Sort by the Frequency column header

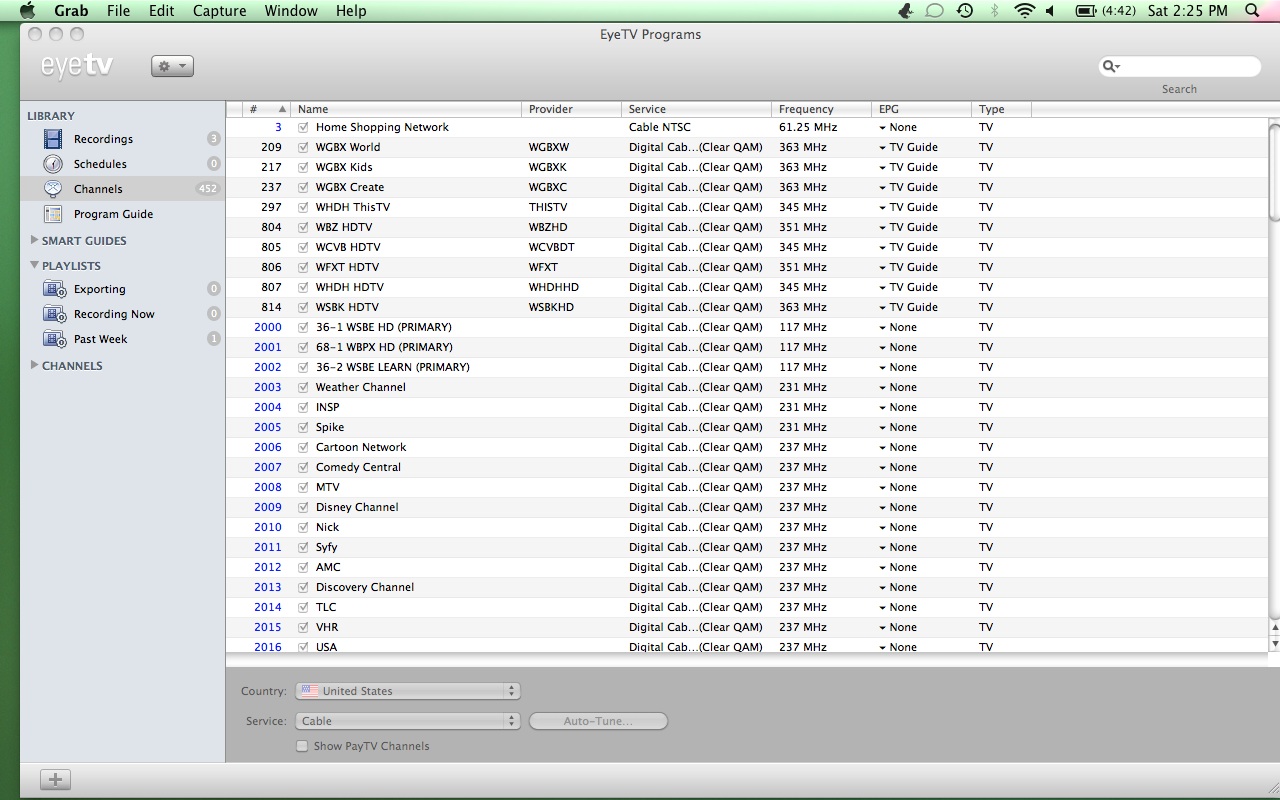(x=821, y=109)
